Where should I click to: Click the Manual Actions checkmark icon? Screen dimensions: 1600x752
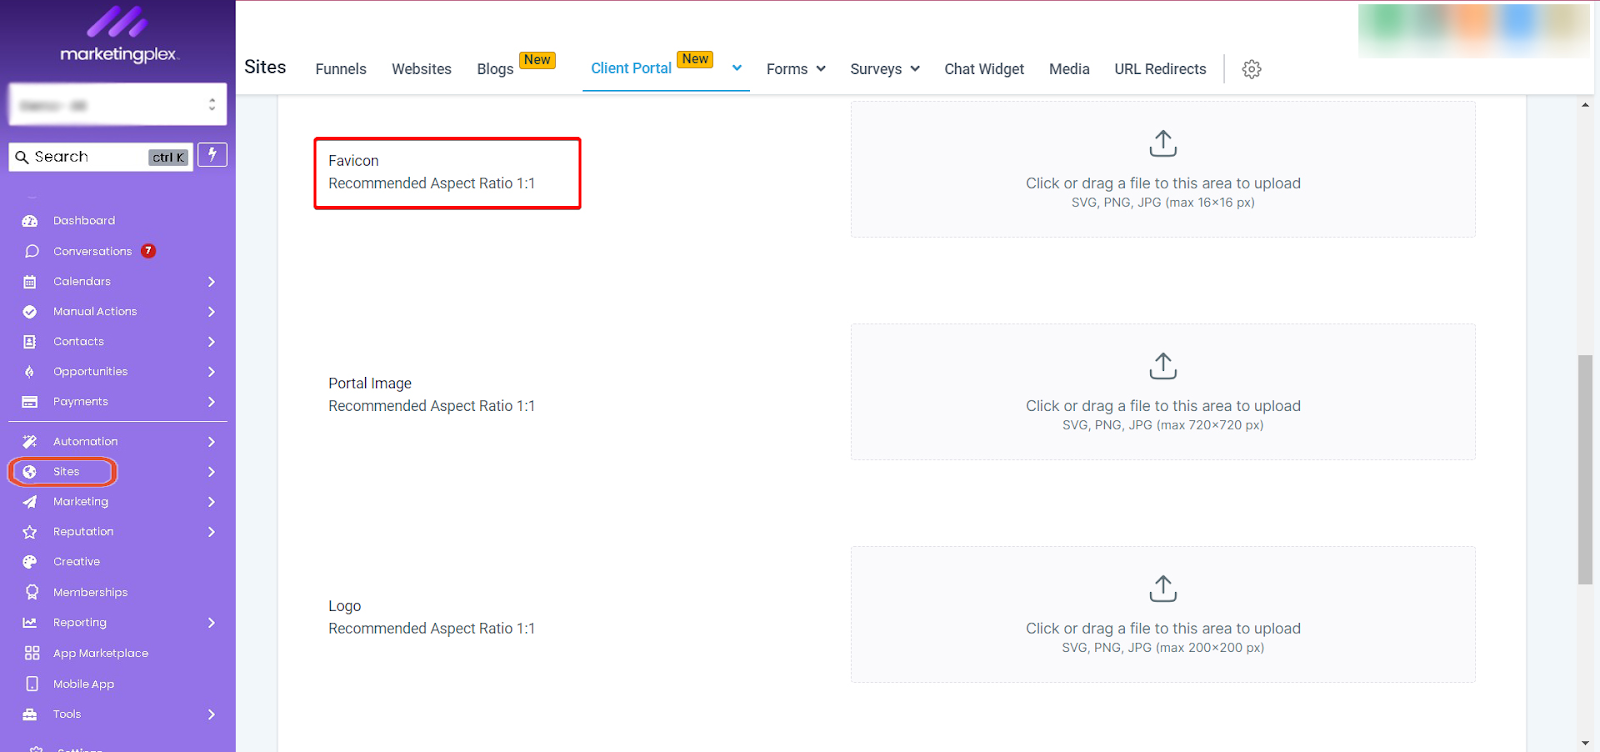coord(30,312)
